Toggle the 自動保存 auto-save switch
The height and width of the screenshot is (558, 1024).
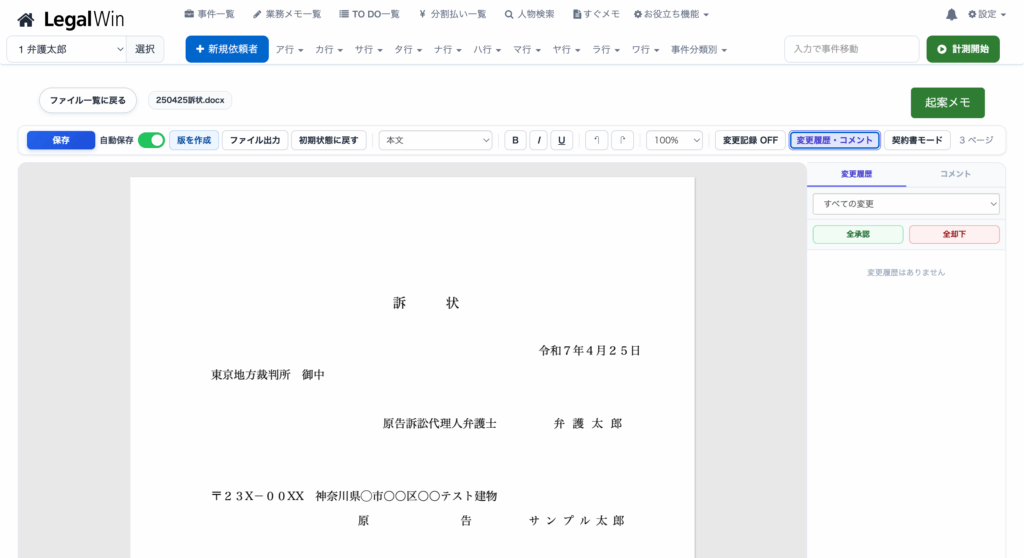pyautogui.click(x=151, y=140)
